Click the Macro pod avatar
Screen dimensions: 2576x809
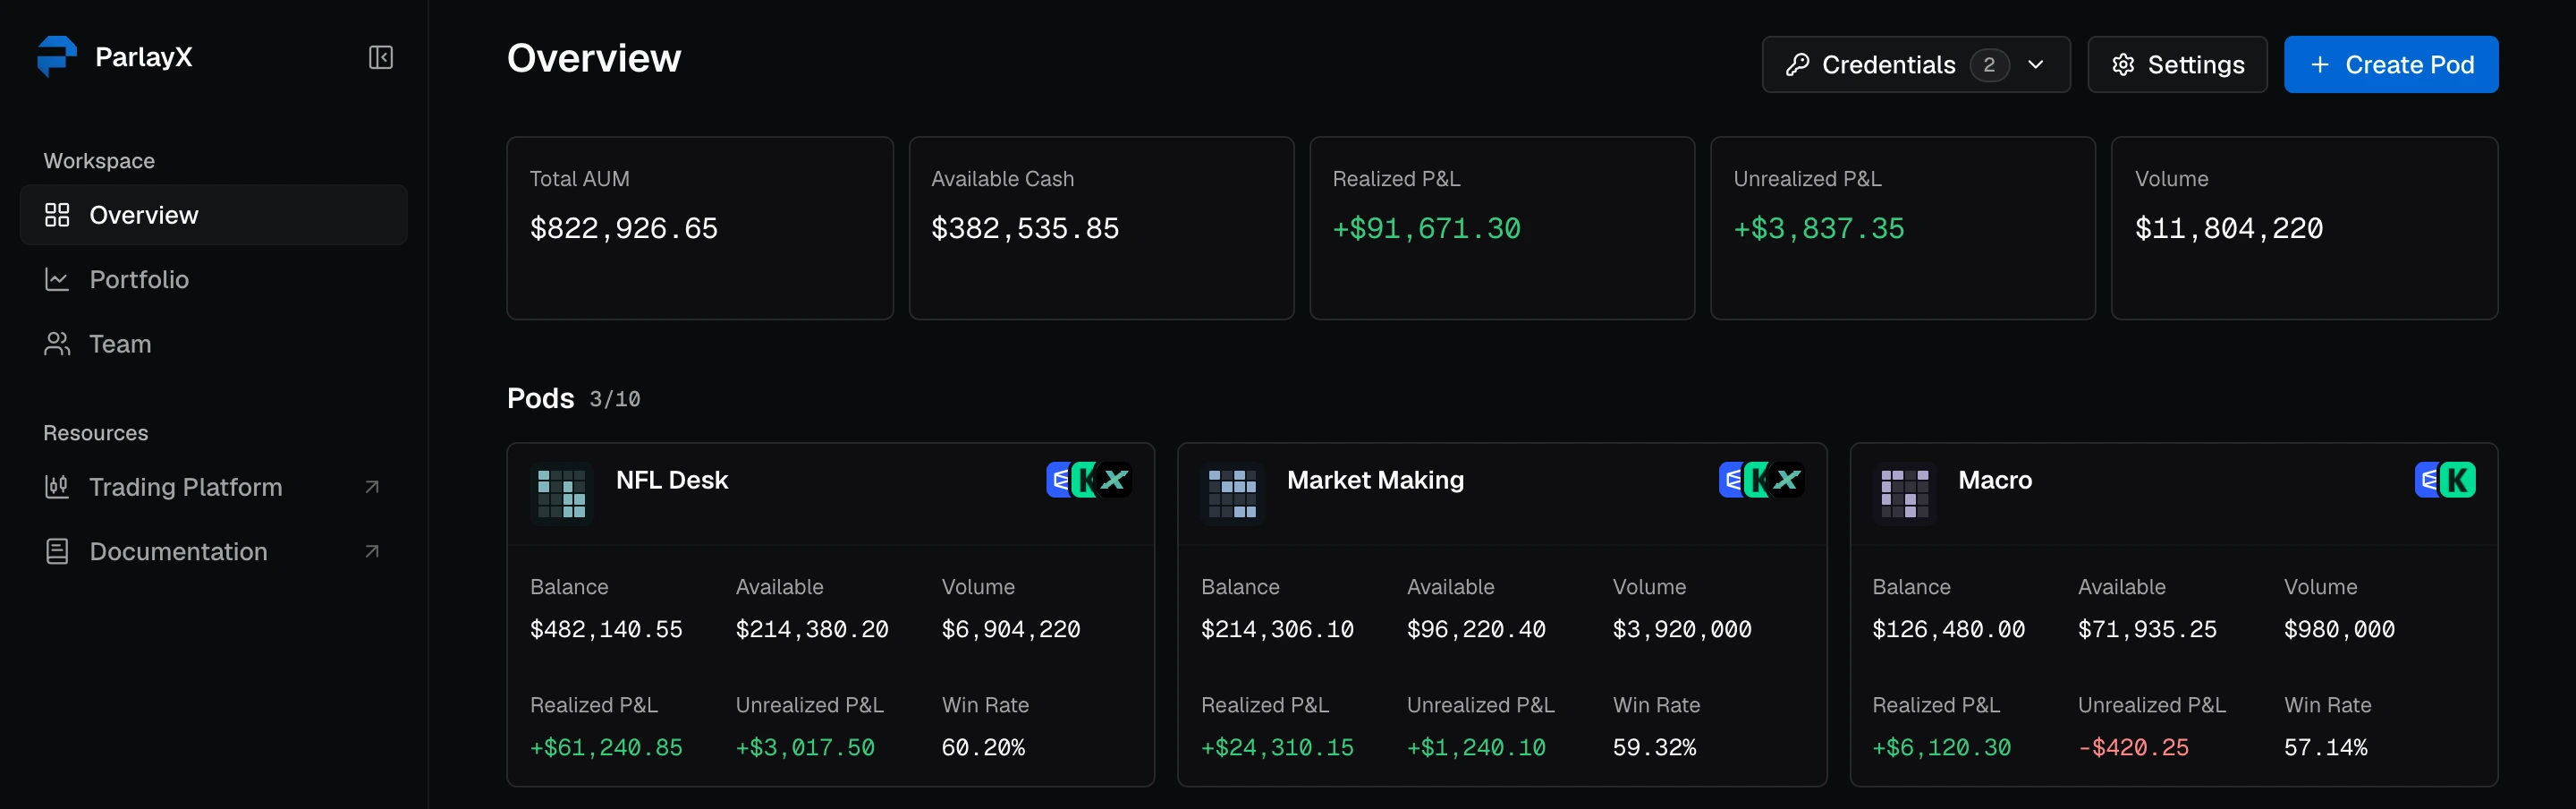pyautogui.click(x=1904, y=494)
